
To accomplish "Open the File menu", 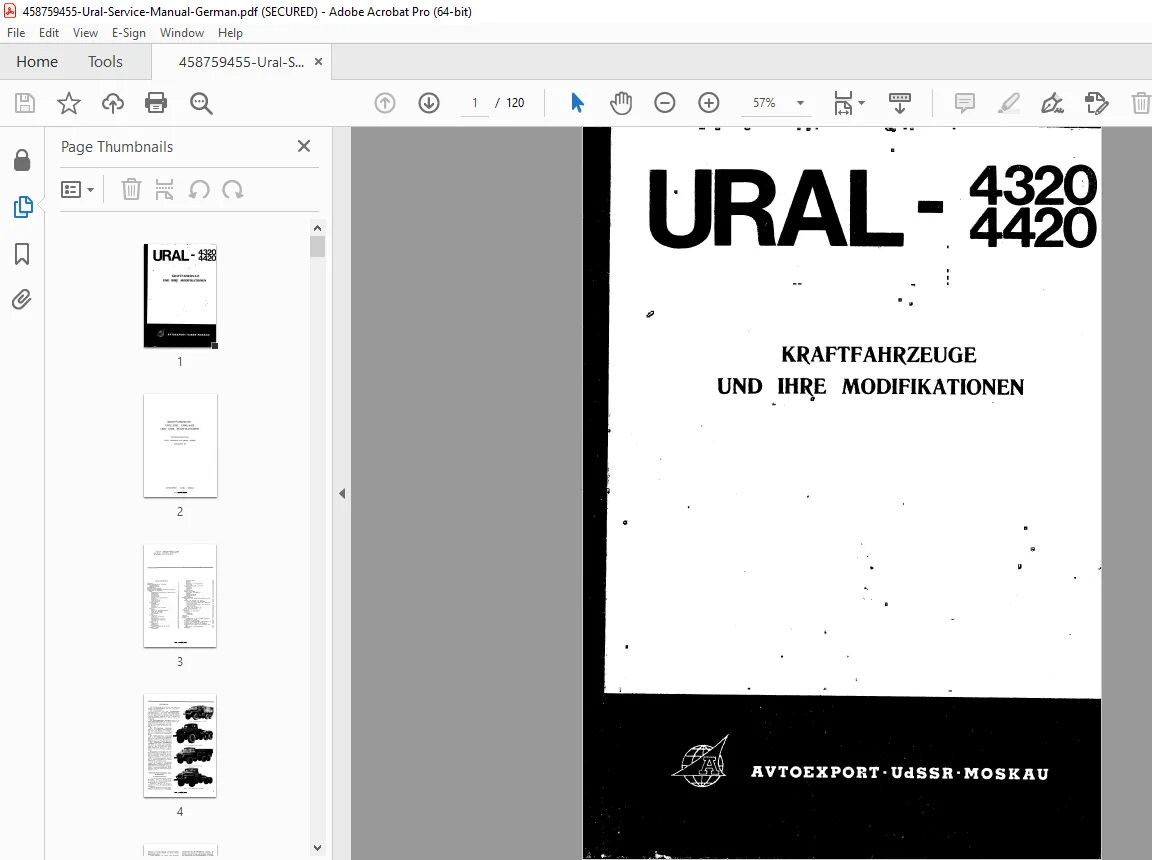I will tap(16, 33).
